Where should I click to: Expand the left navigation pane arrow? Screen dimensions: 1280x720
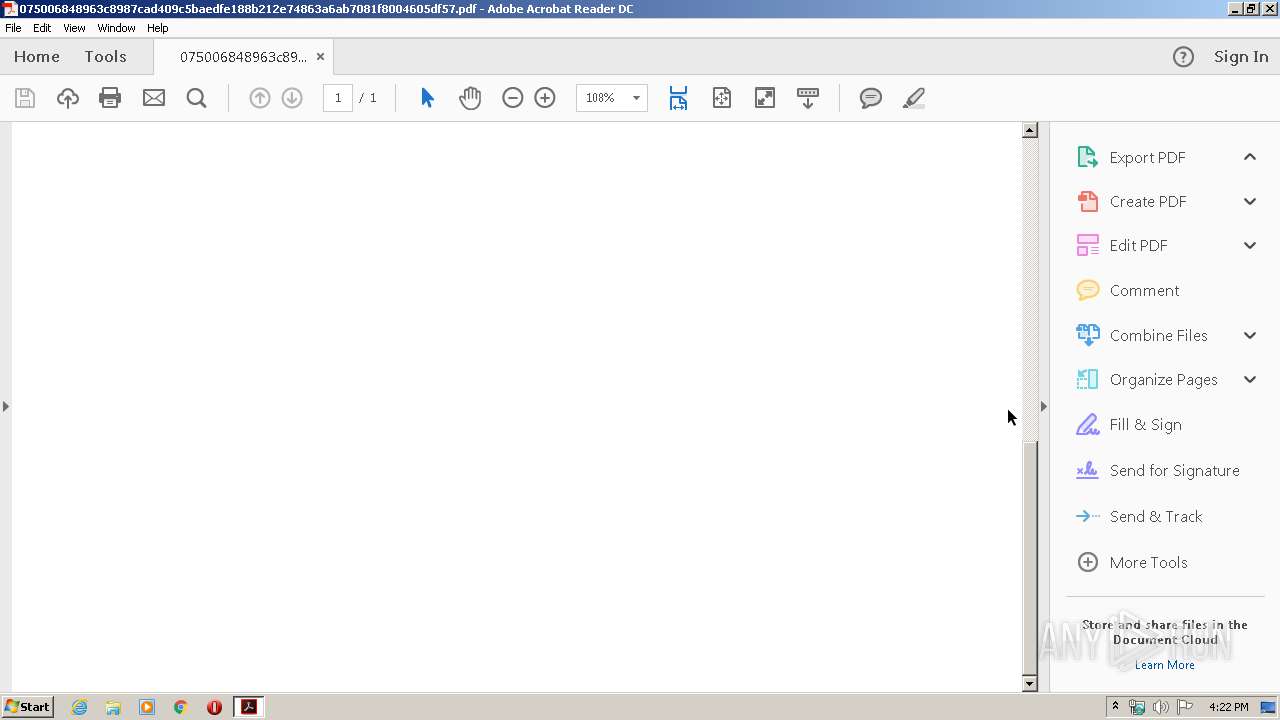point(6,406)
